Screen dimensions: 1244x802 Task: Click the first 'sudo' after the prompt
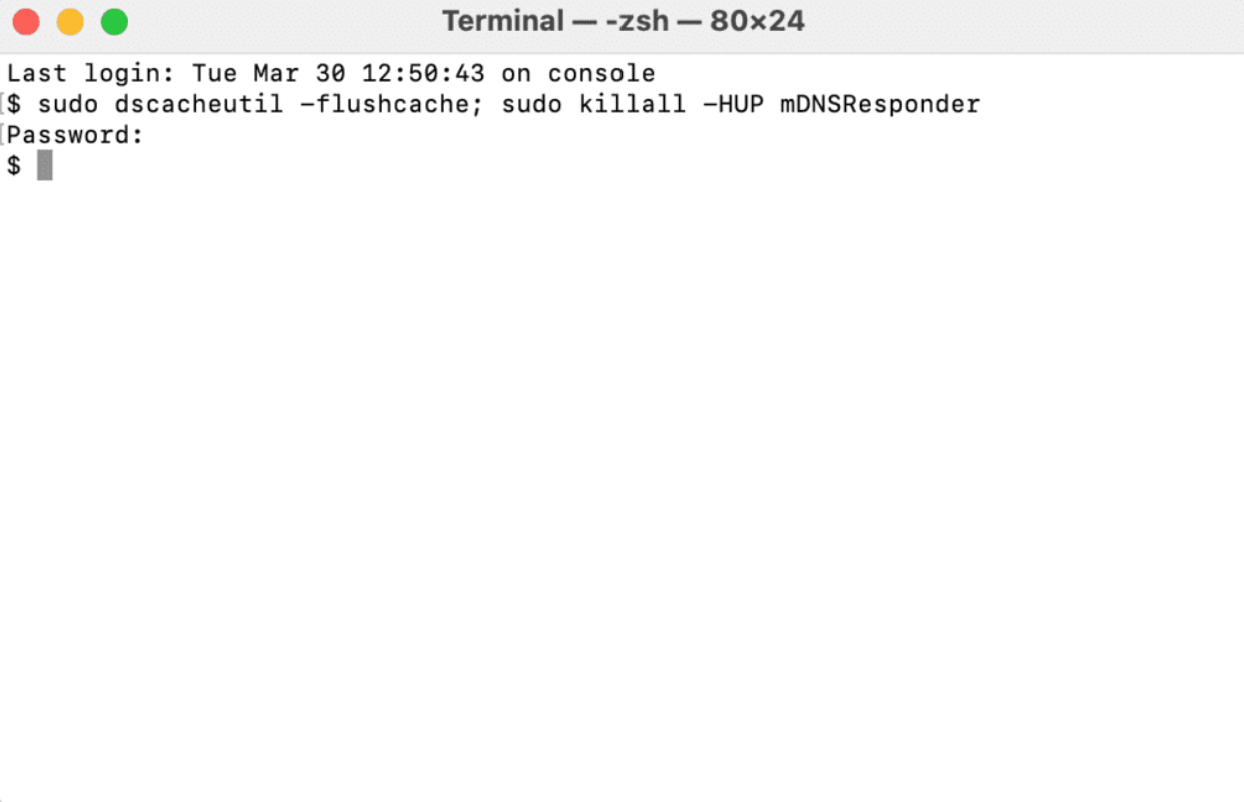68,104
